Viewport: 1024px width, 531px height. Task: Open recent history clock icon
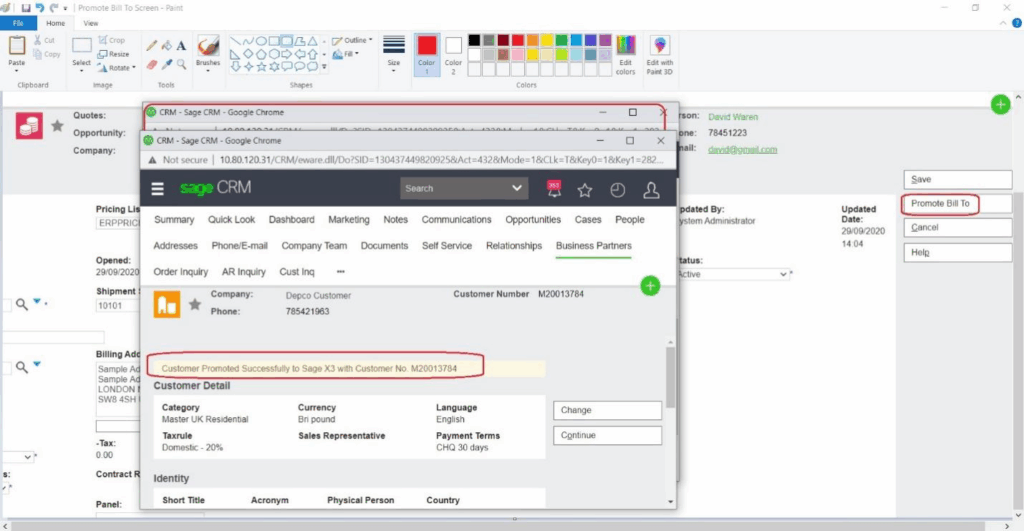[x=617, y=190]
